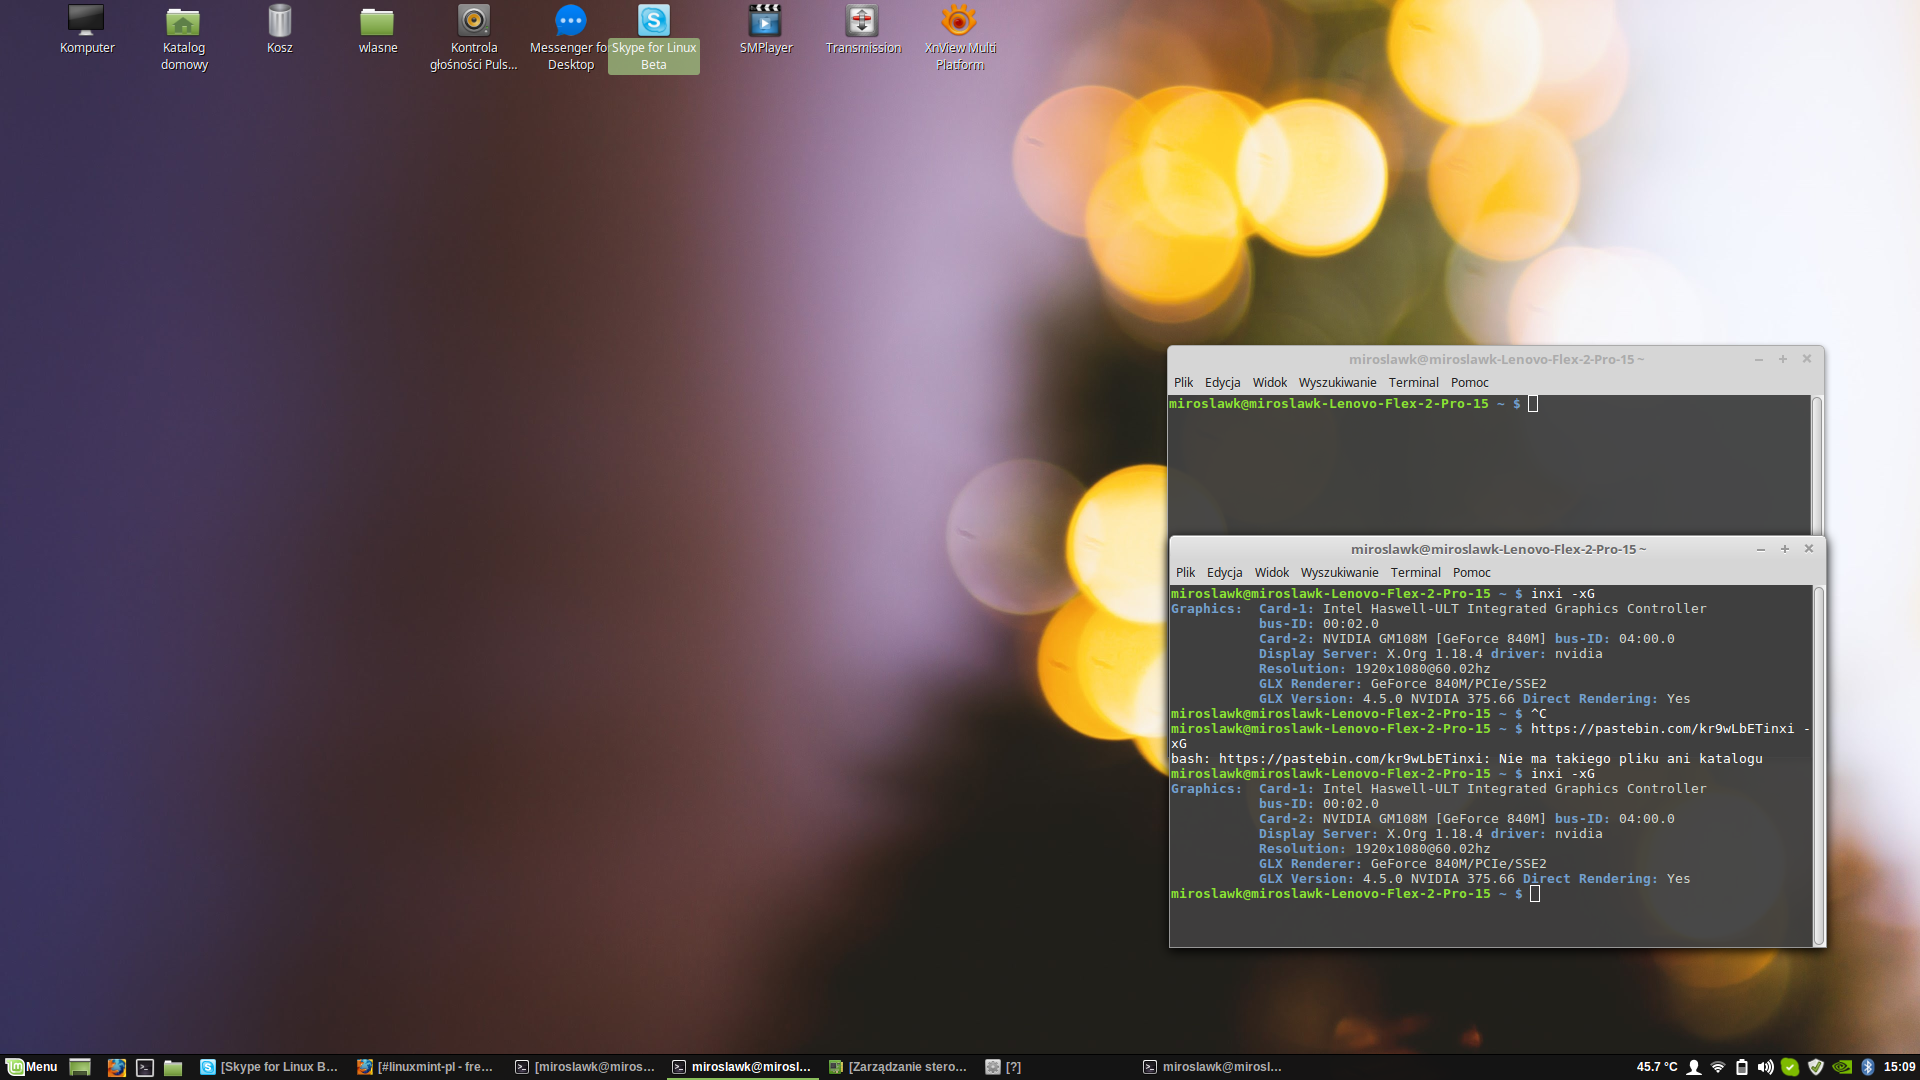Launch Firefox from the panel launcher
This screenshot has height=1080, width=1920.
click(x=117, y=1067)
